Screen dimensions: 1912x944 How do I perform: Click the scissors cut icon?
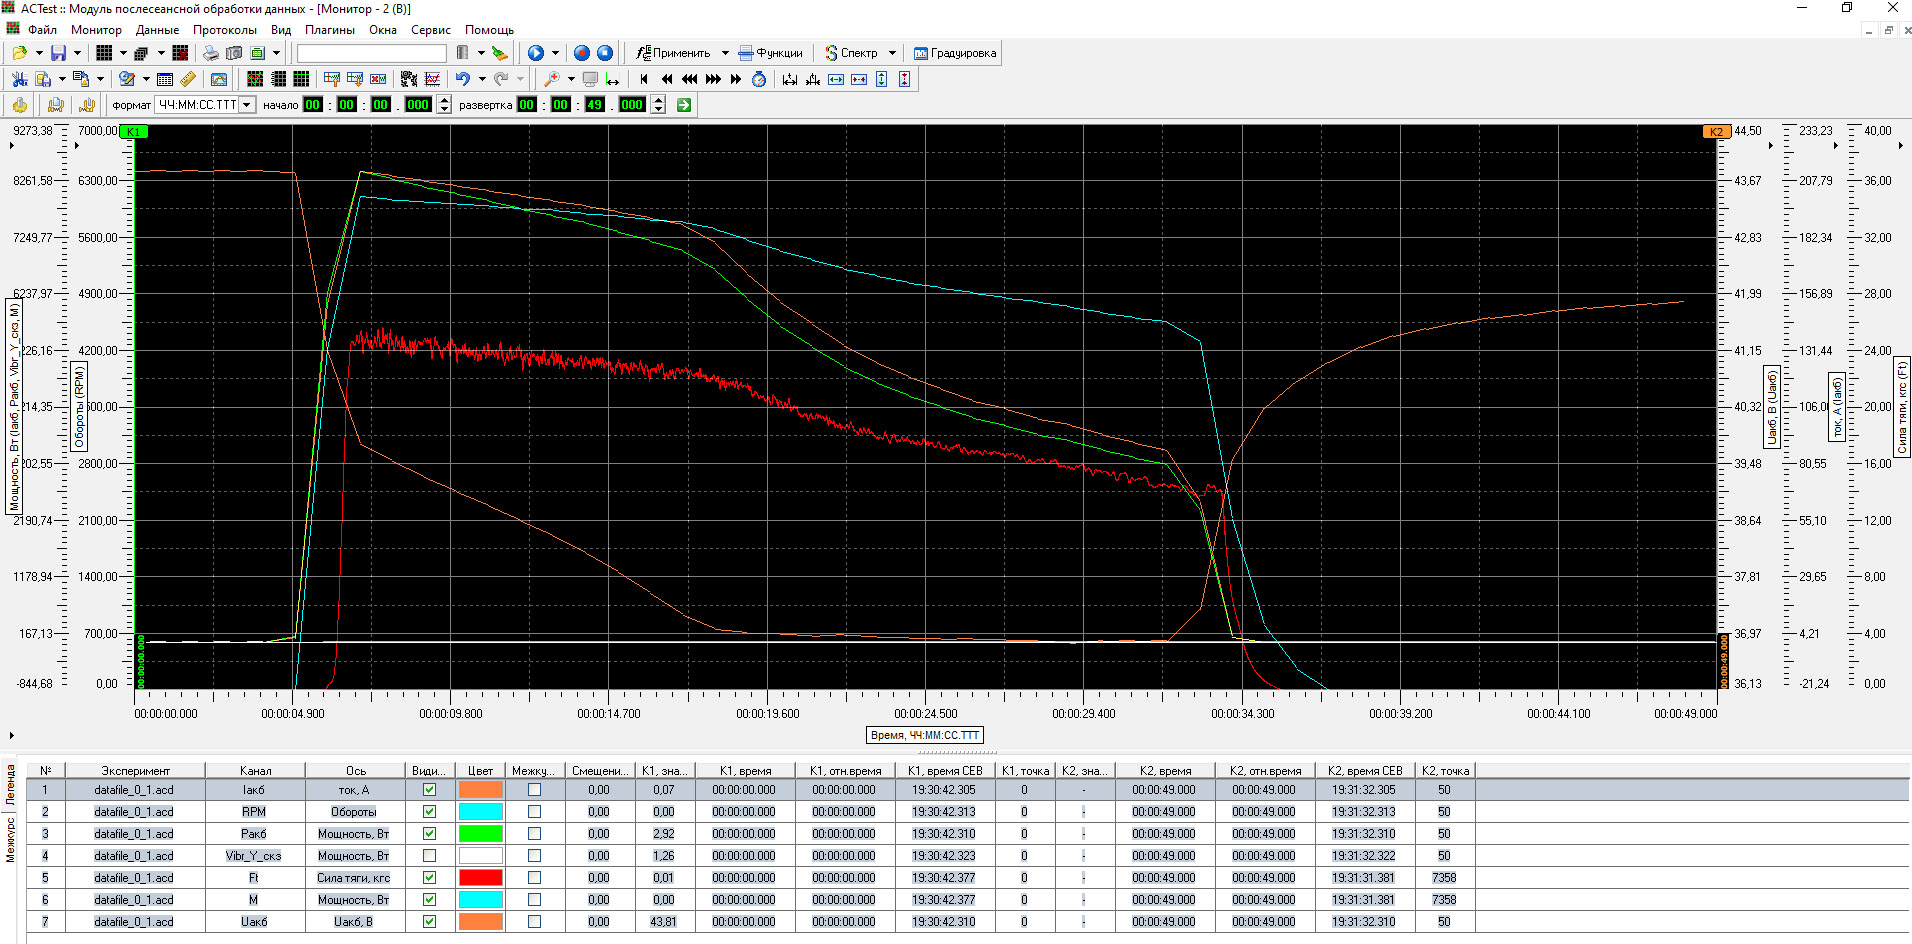tap(19, 79)
